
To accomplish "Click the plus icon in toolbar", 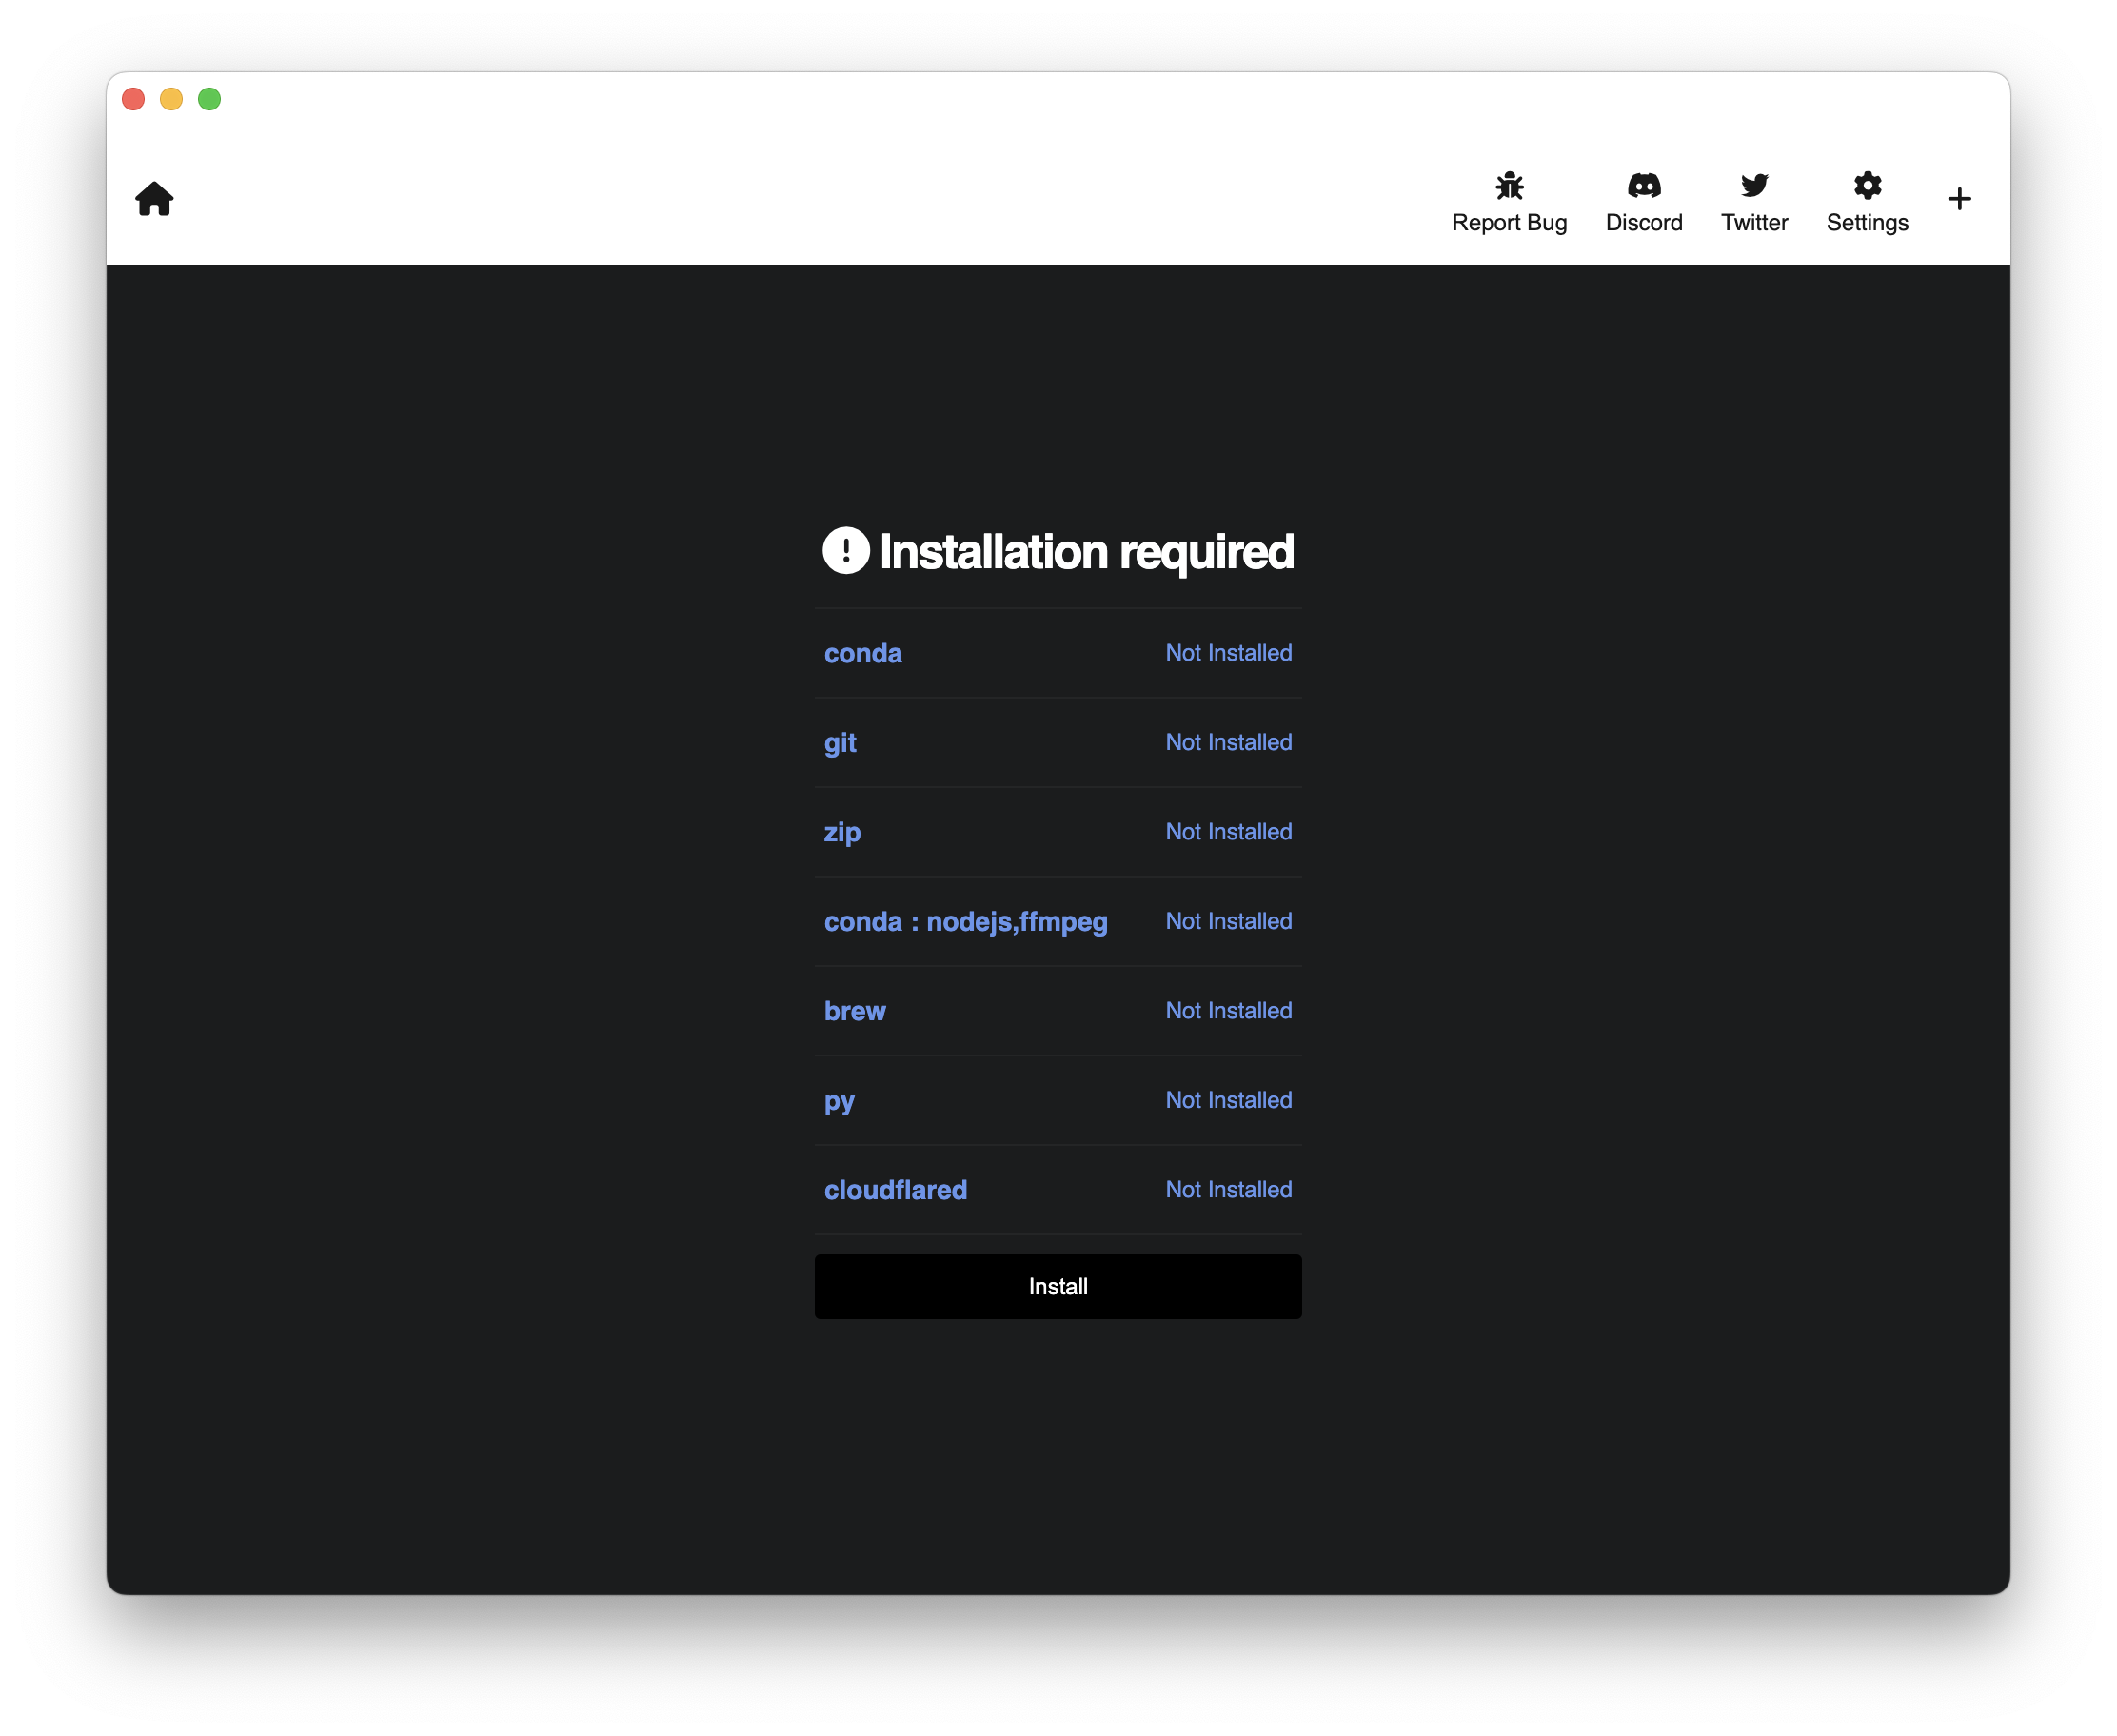I will pyautogui.click(x=1958, y=199).
